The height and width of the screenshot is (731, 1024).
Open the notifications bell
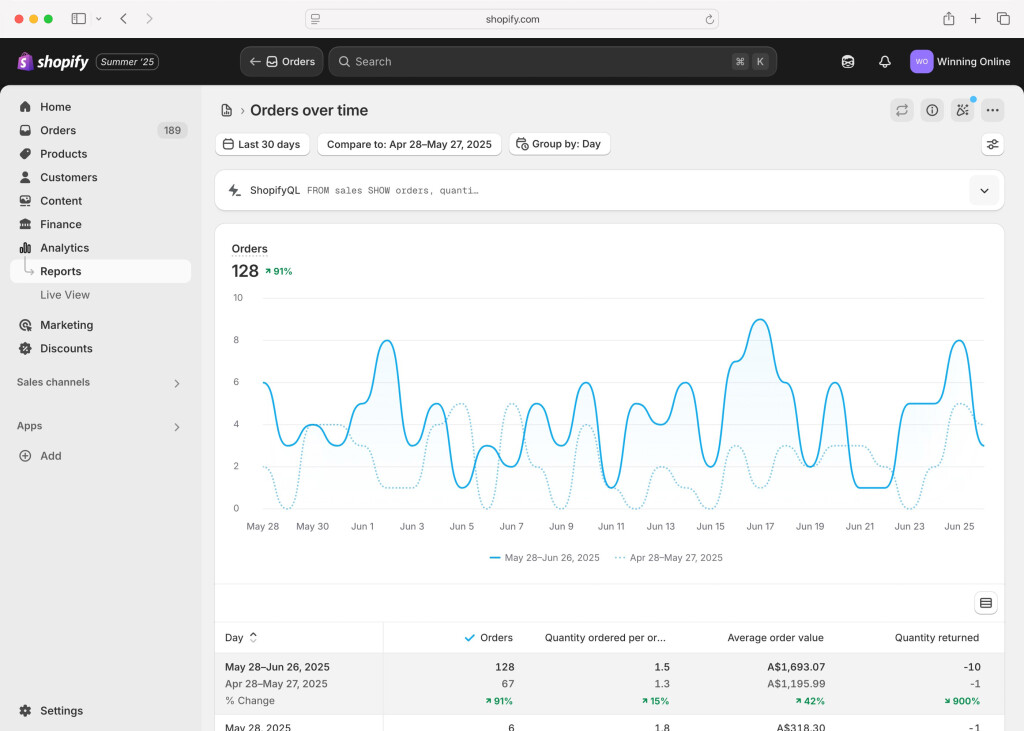point(884,62)
